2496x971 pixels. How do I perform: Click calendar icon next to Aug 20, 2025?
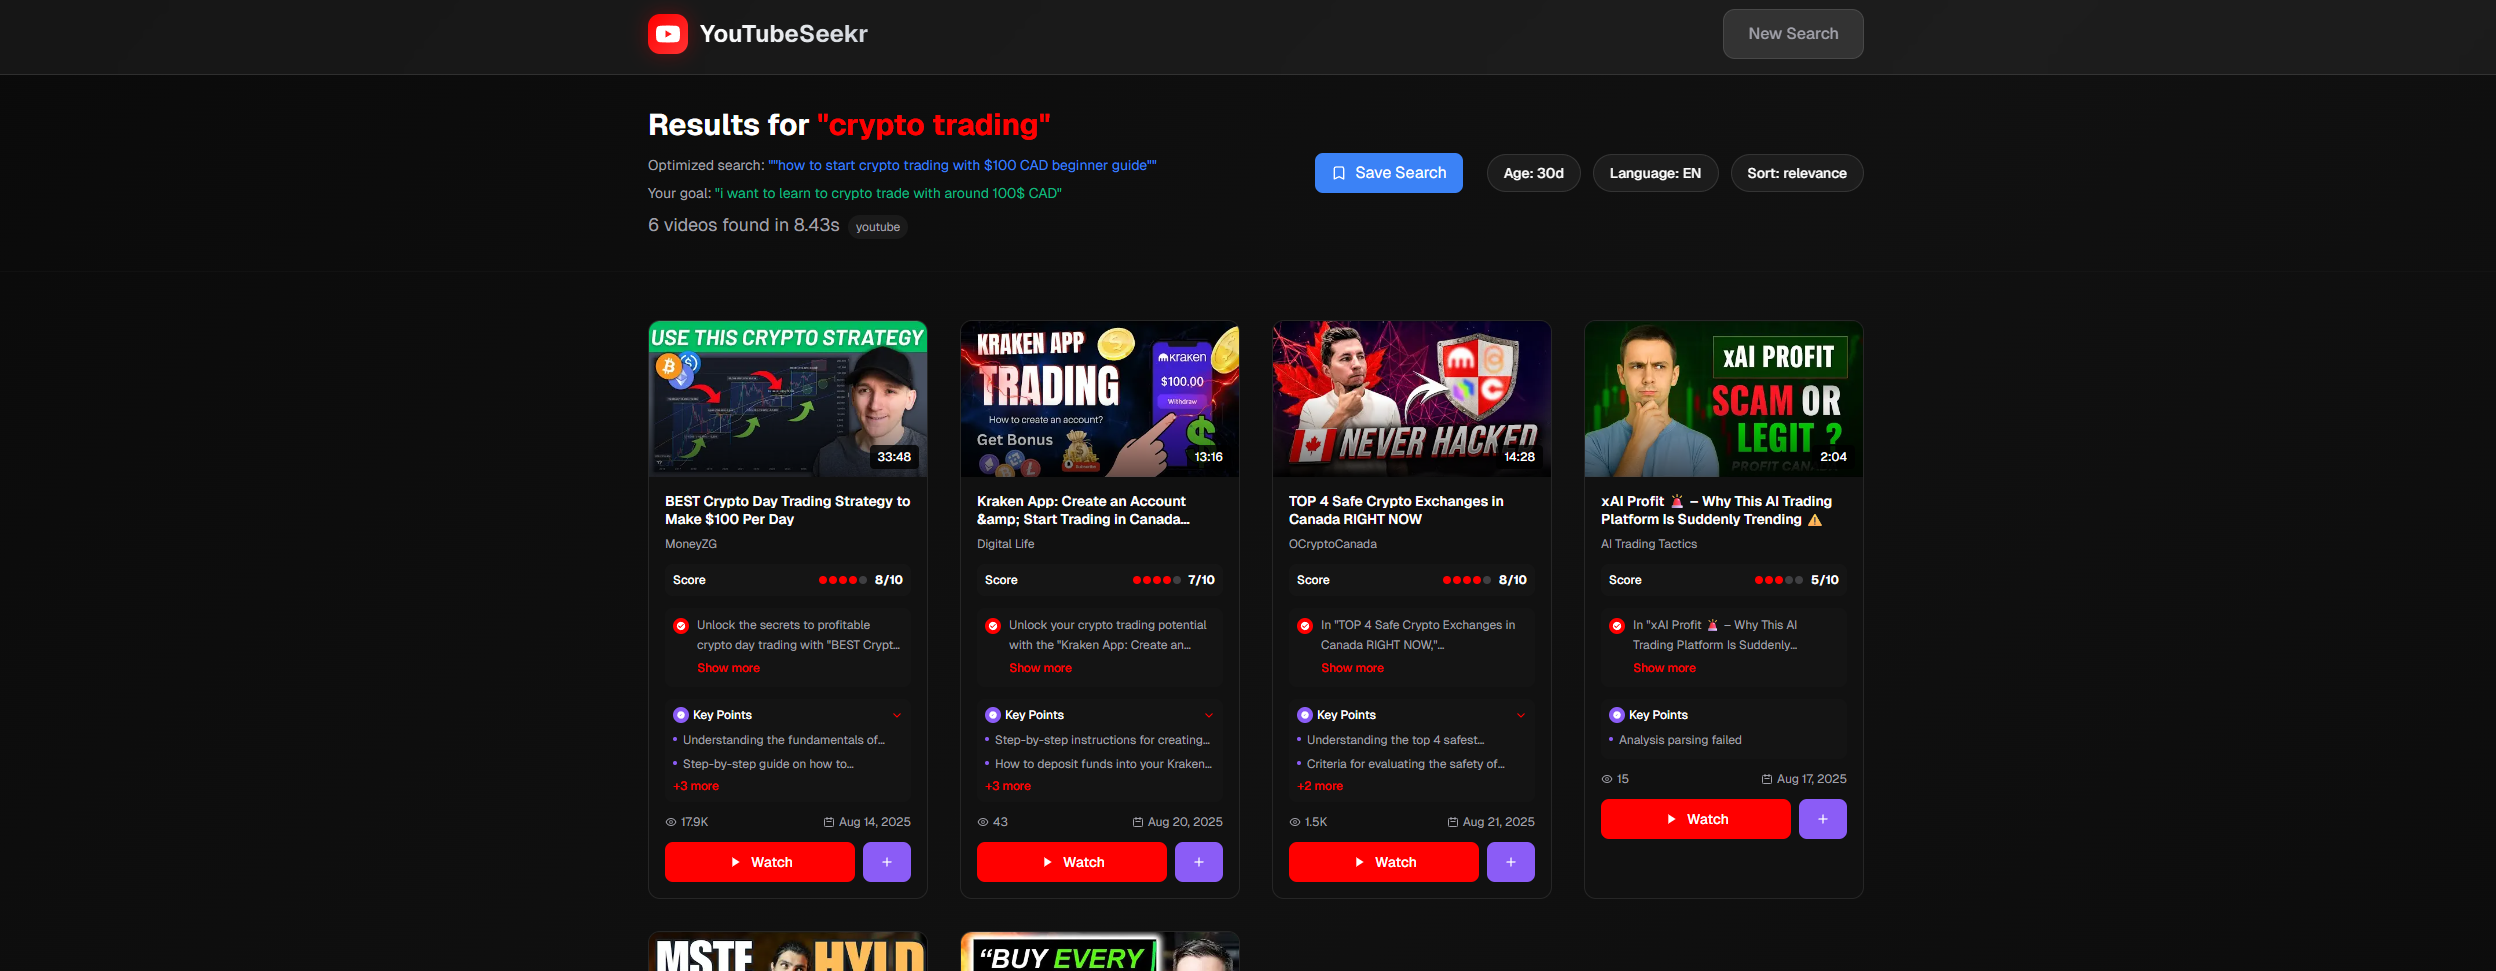[1138, 822]
